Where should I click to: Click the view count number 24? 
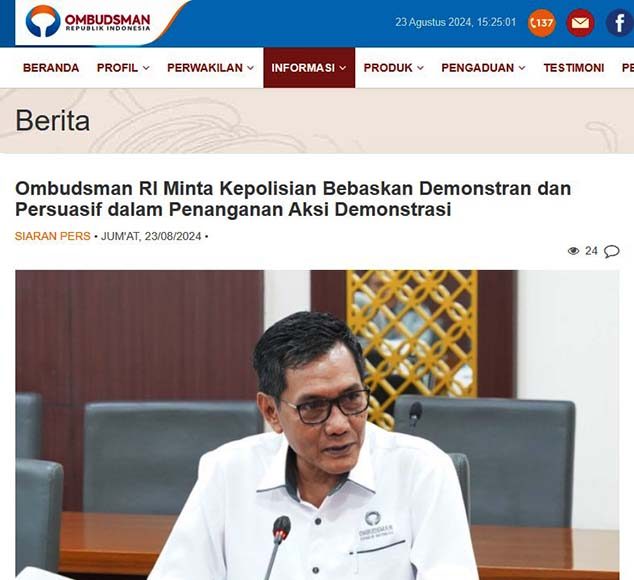click(x=591, y=251)
